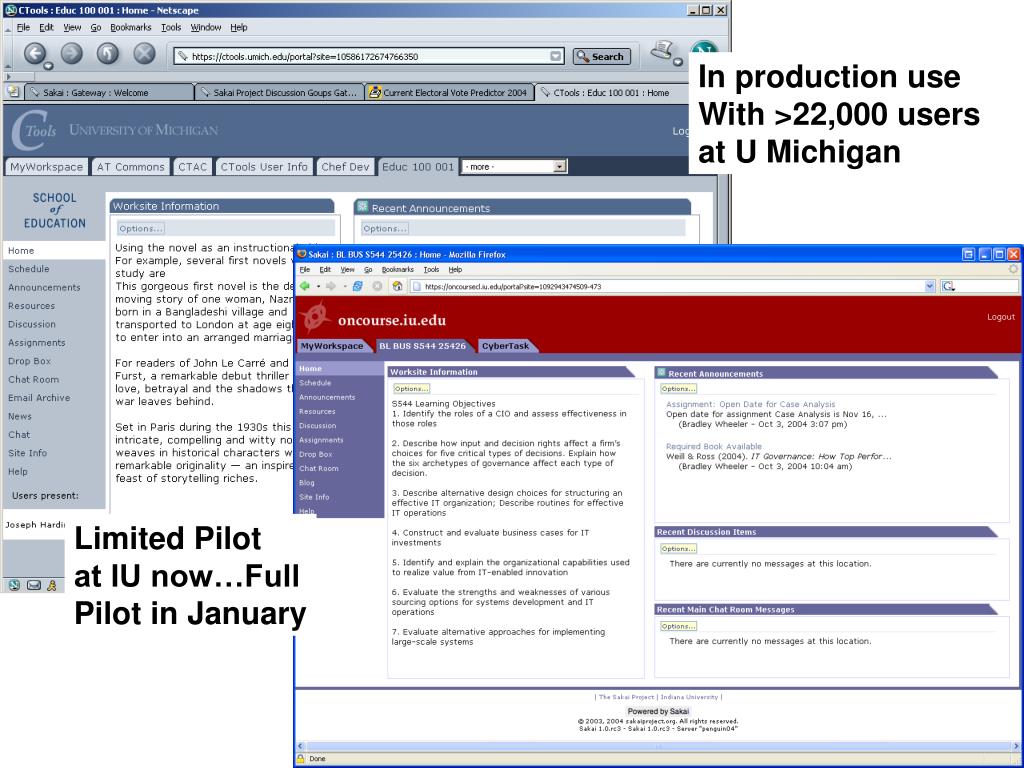Open the CTools '- more -' sites dropdown
The image size is (1024, 768).
[x=514, y=167]
